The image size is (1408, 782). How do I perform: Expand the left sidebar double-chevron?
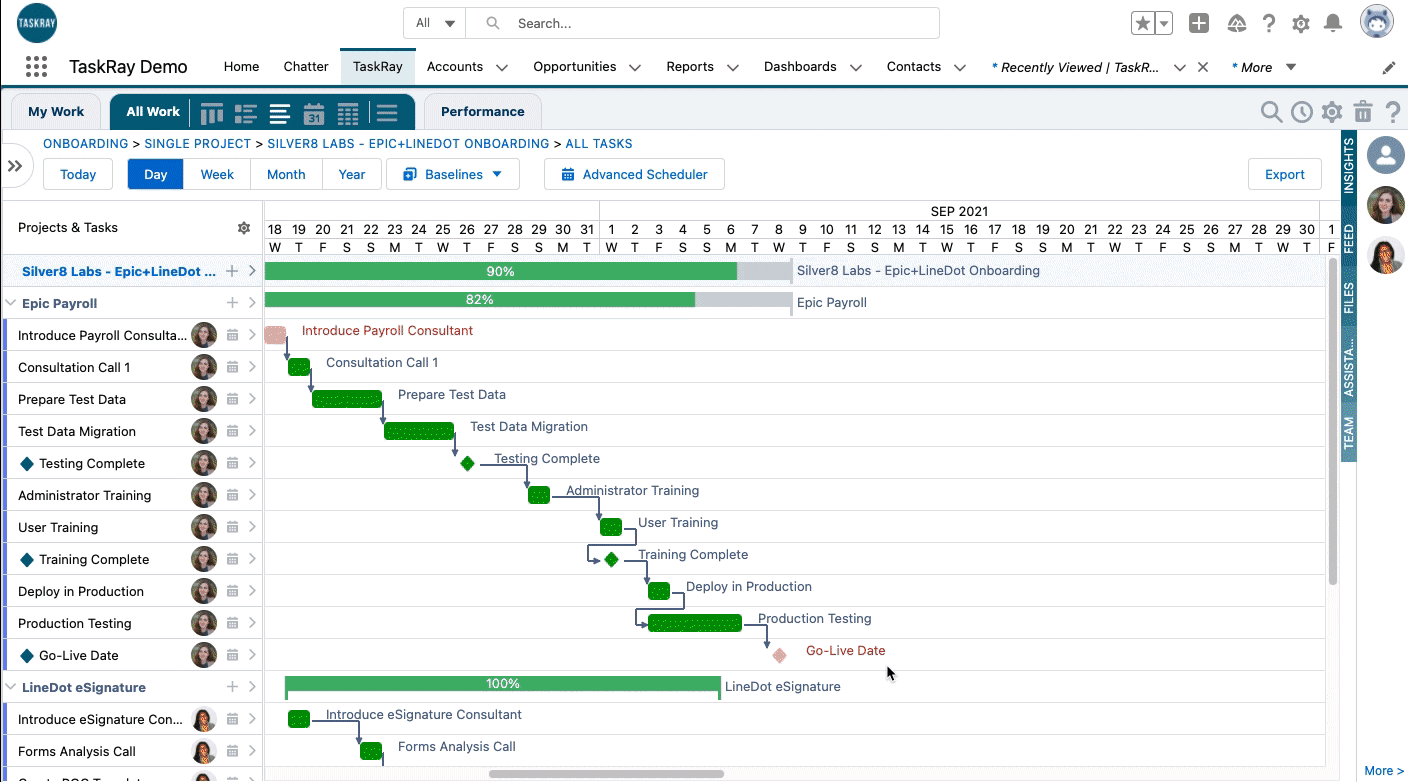click(x=14, y=166)
